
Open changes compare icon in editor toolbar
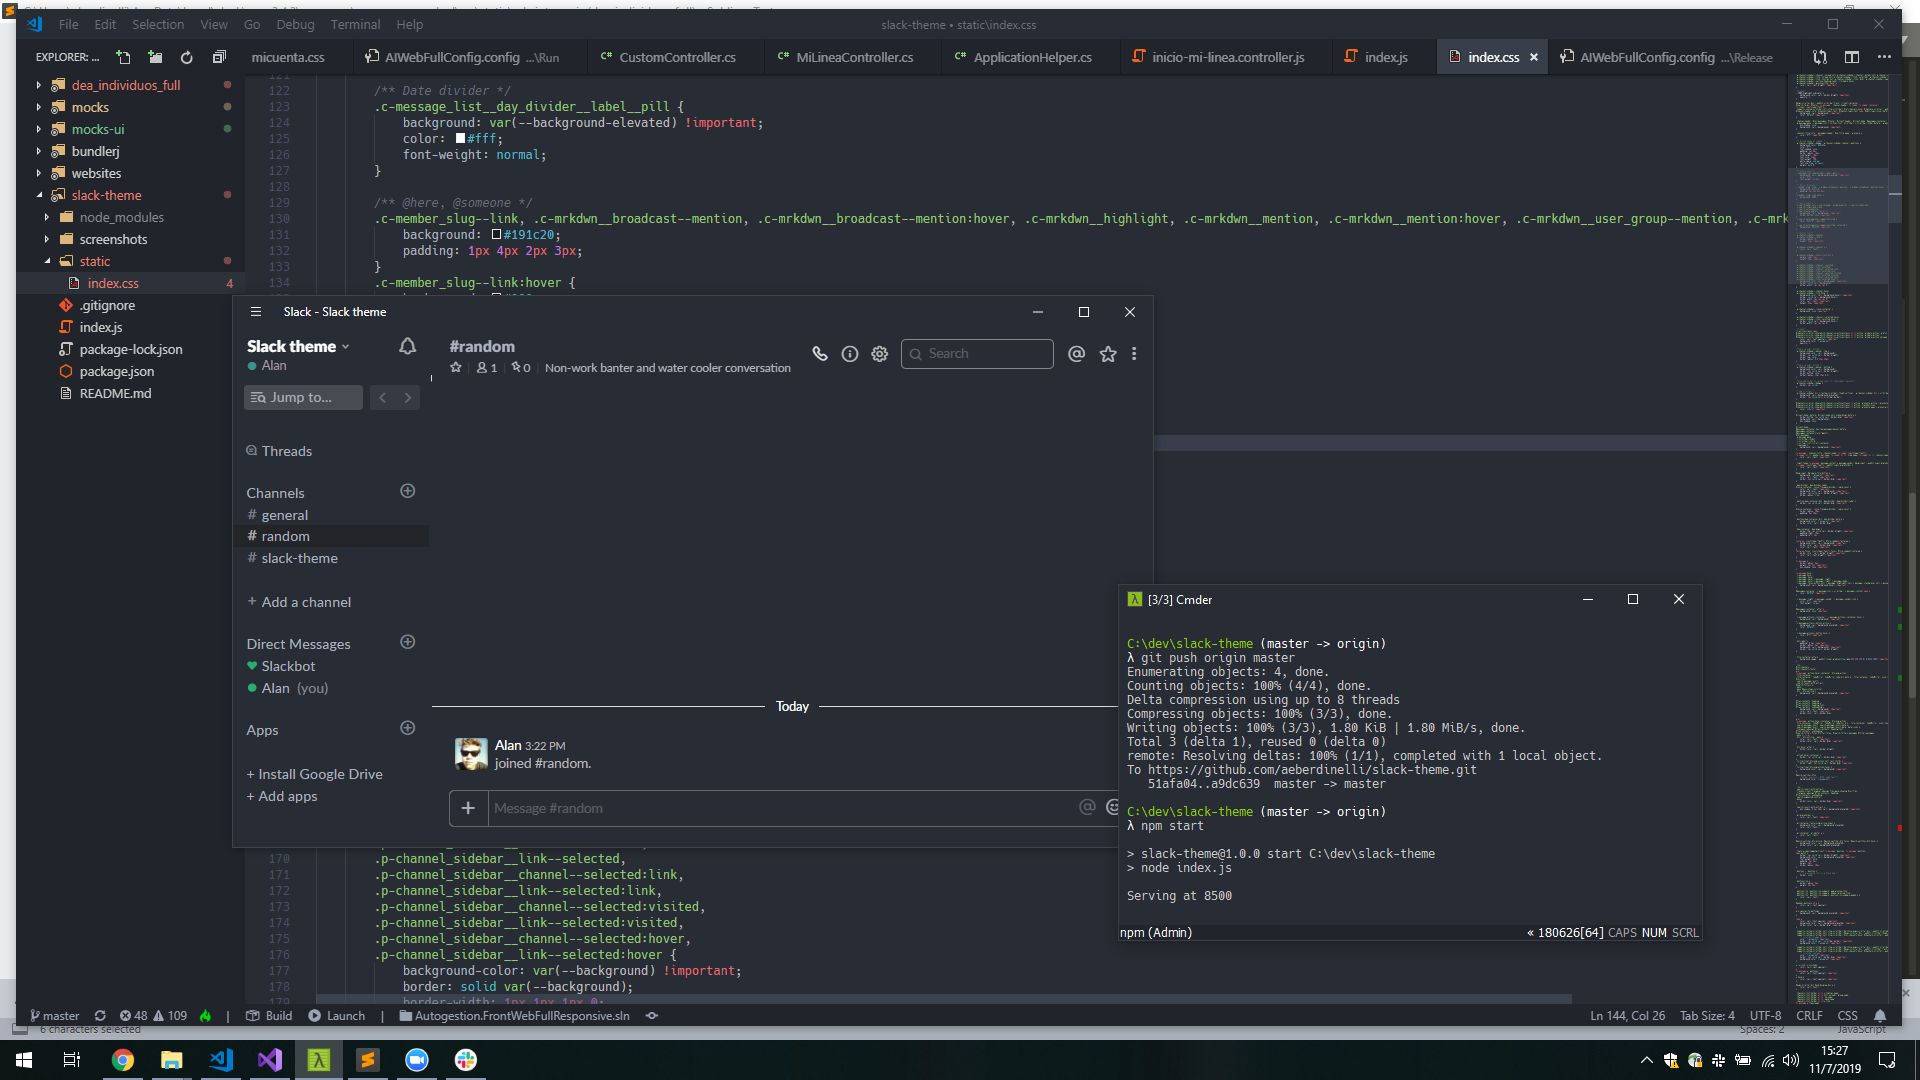pos(1820,57)
